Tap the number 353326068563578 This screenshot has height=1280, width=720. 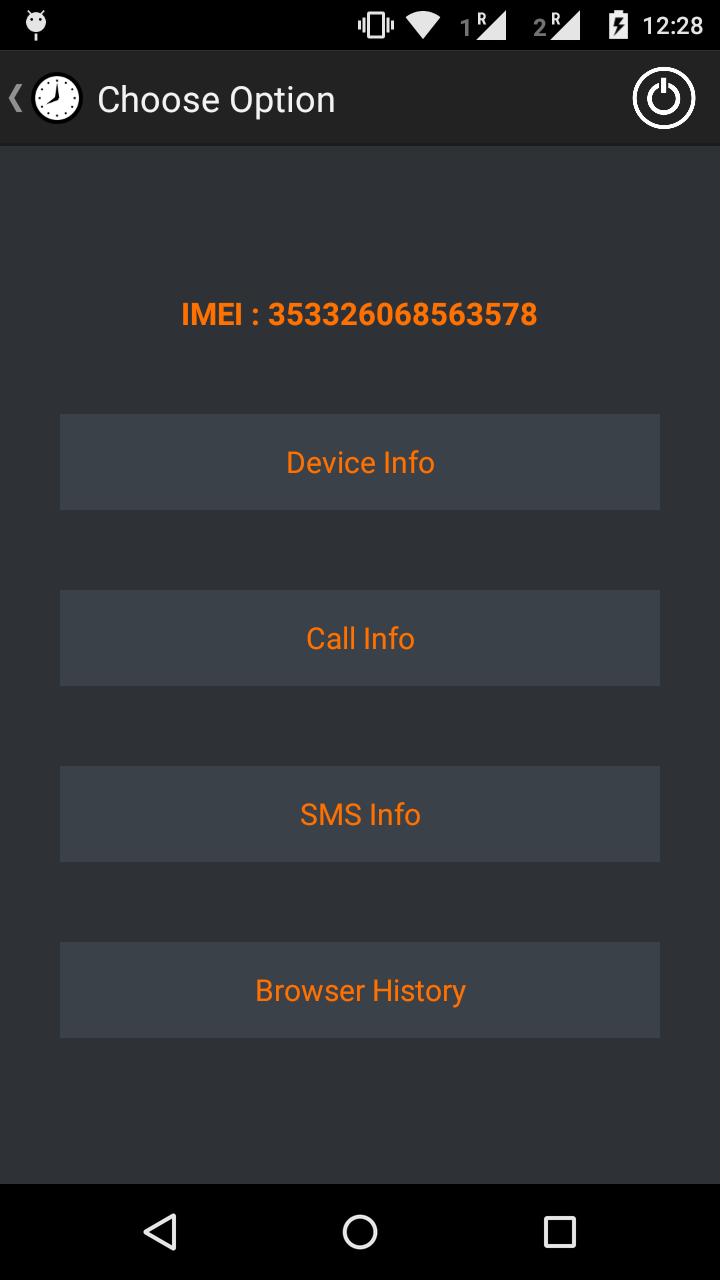(402, 315)
